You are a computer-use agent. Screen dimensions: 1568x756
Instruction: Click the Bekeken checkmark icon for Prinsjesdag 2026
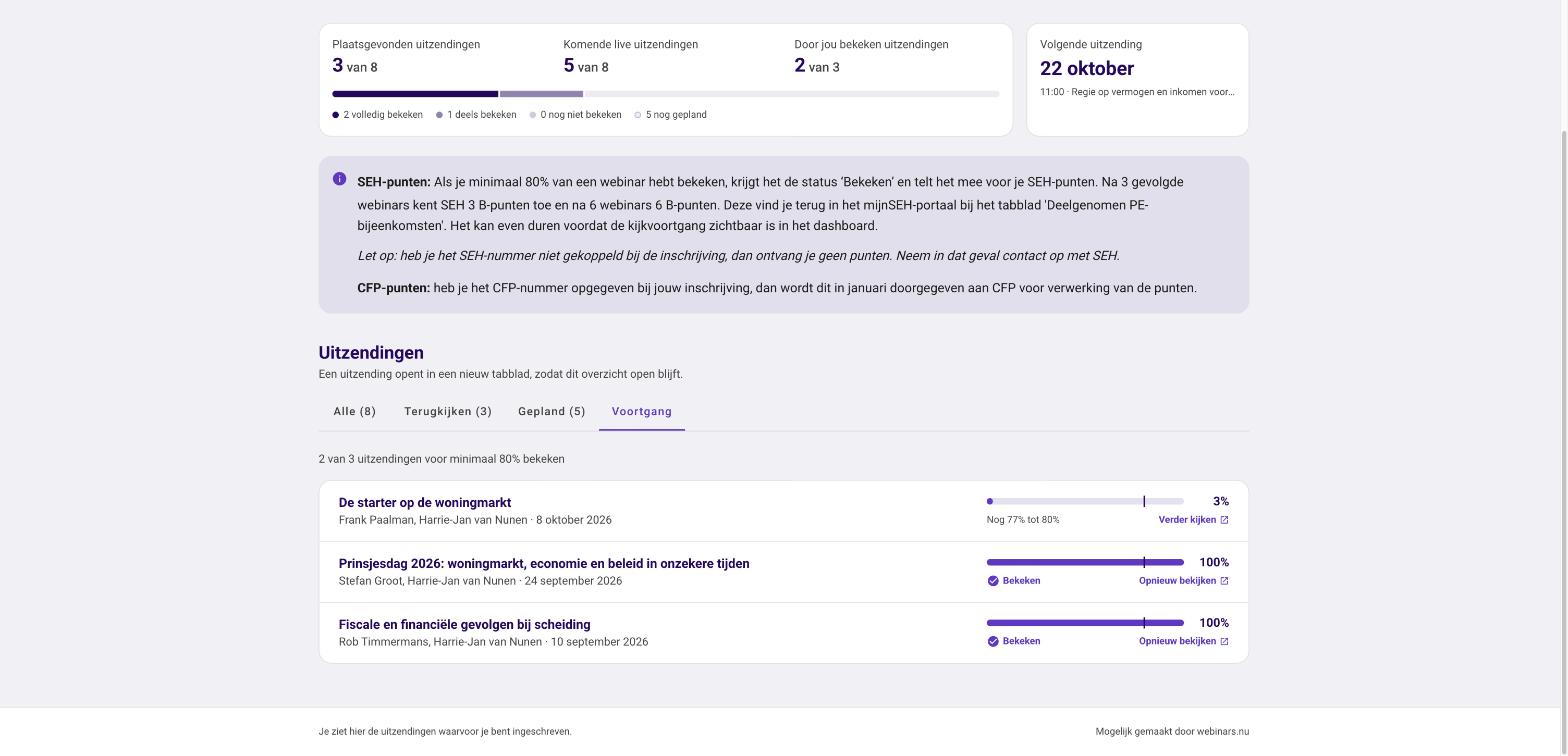[993, 581]
